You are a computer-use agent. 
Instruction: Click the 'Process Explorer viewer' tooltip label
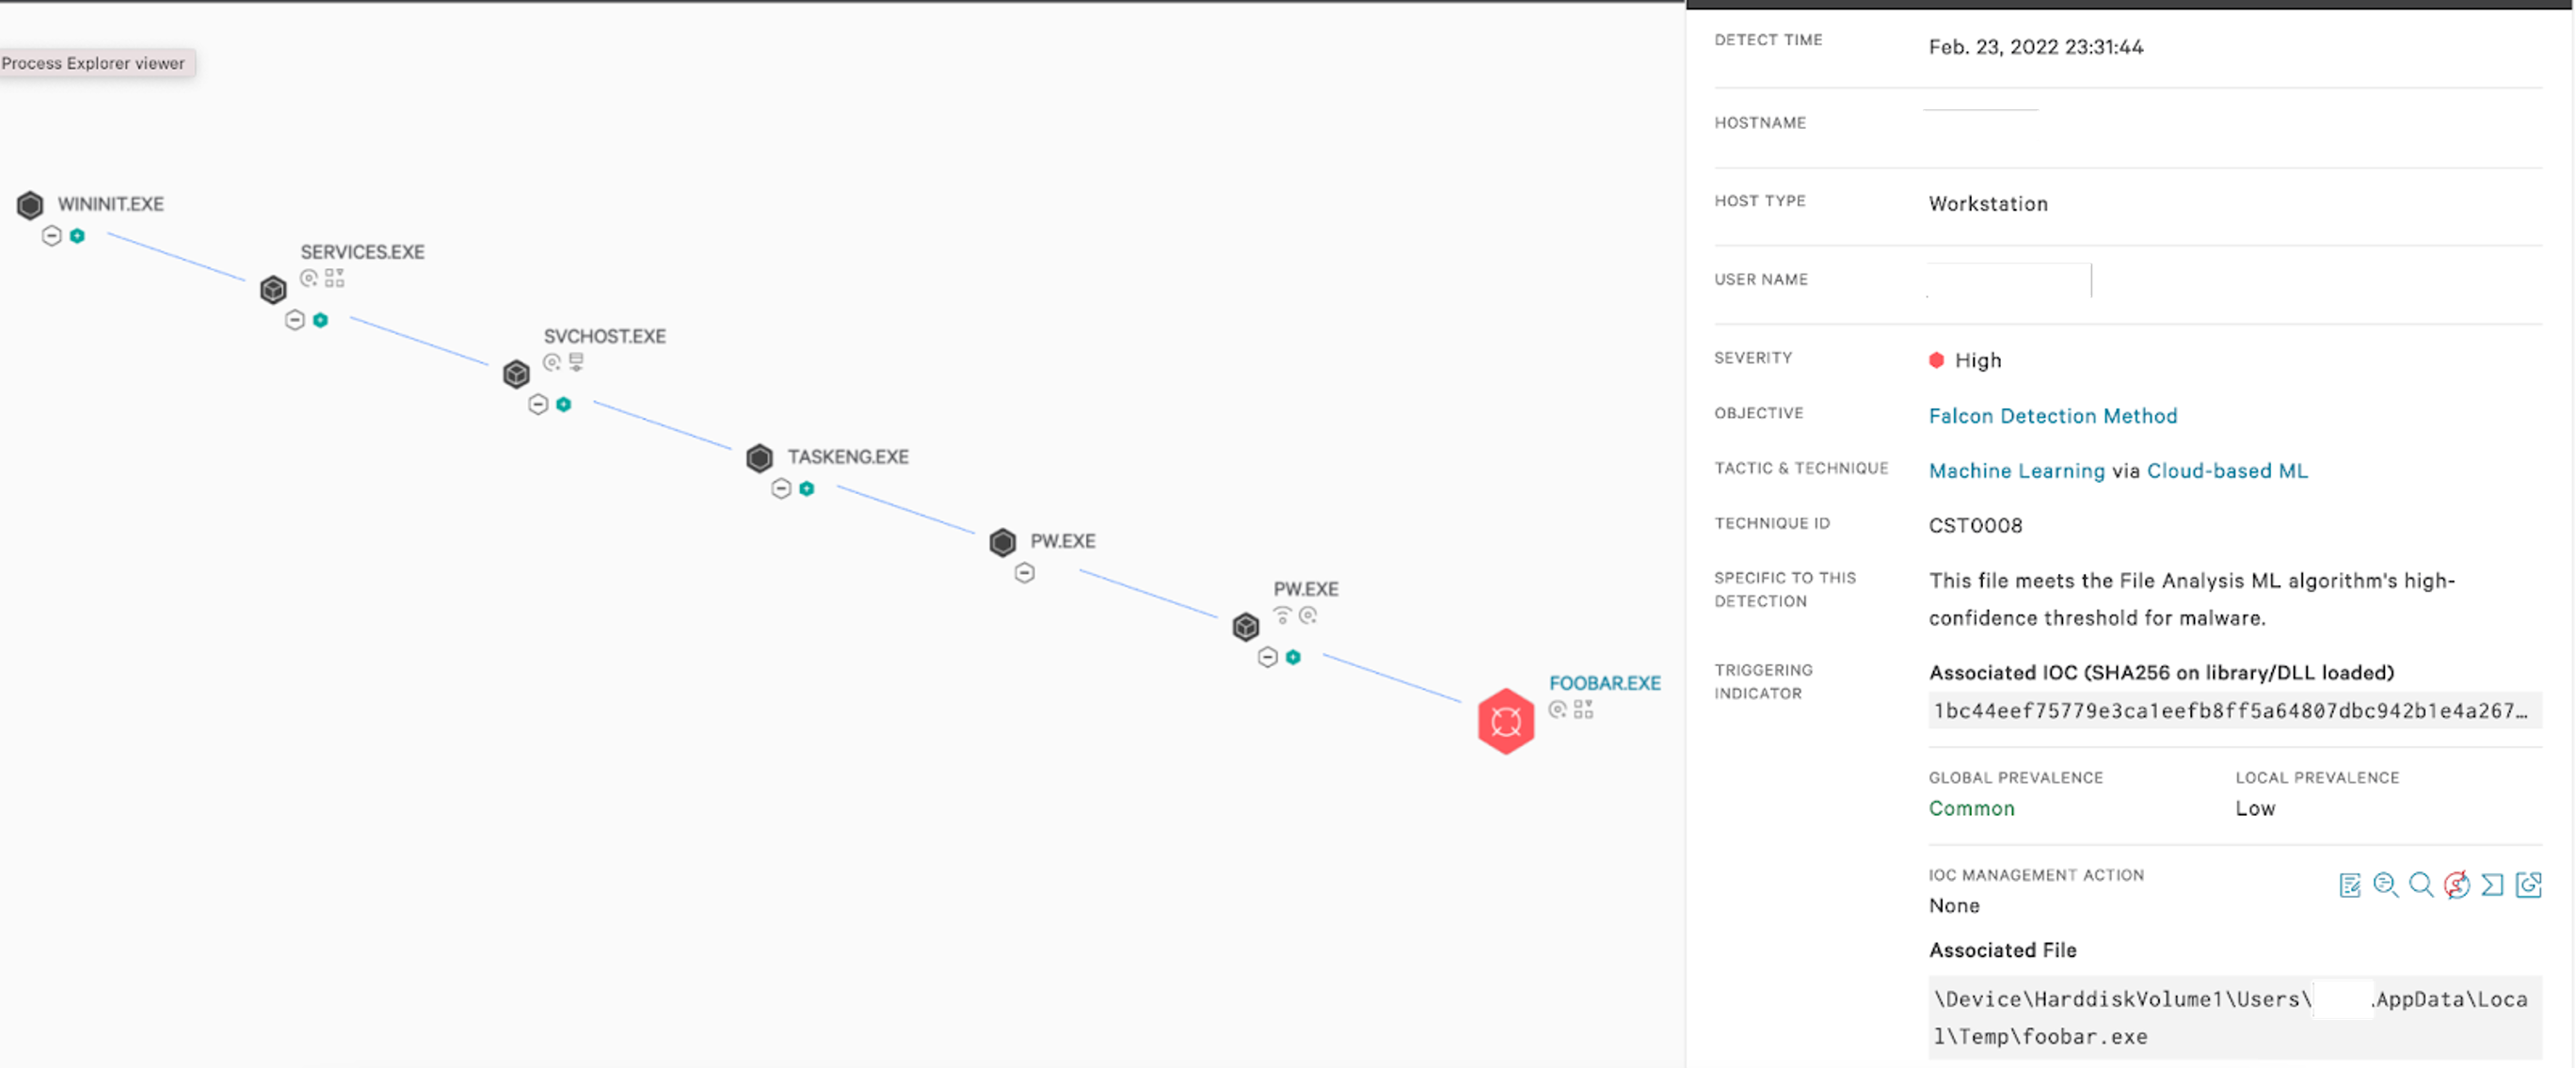93,63
